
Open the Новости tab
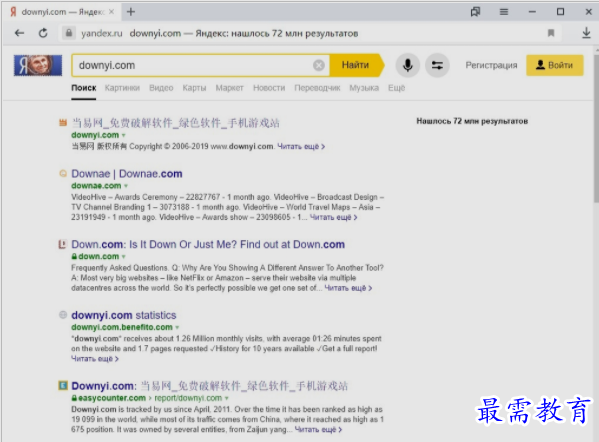click(x=269, y=88)
